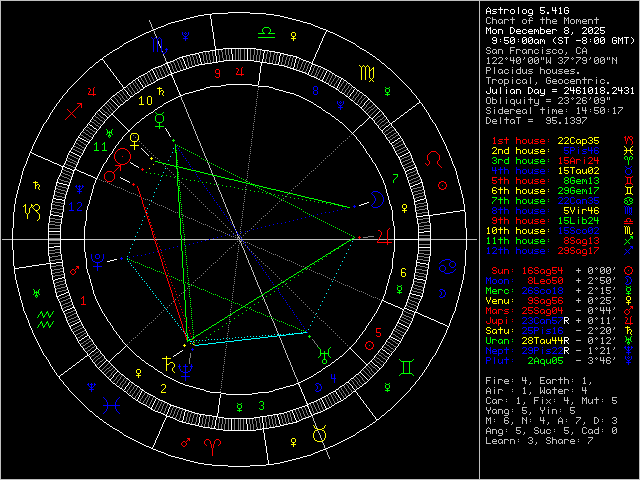
Task: Select the Jupiter glyph in the sidebar Jupi row
Action: click(628, 321)
